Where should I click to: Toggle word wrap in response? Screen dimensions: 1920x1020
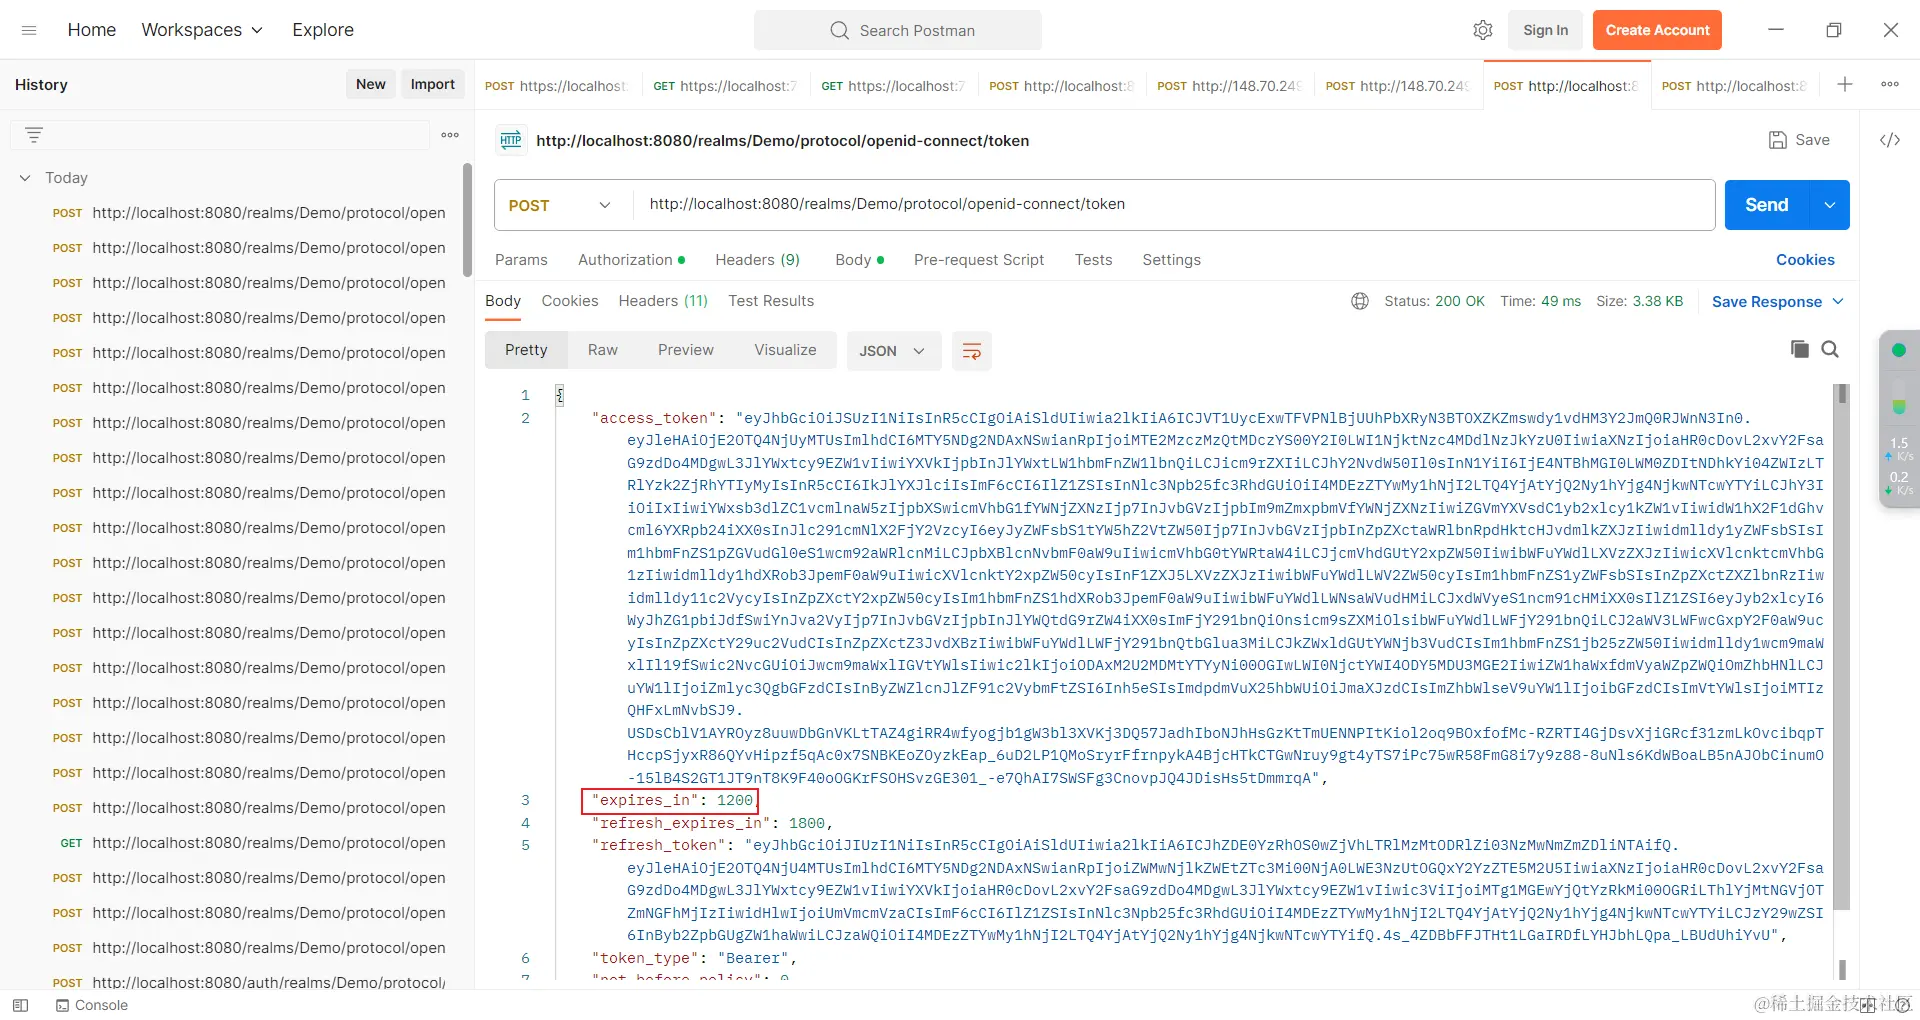[x=971, y=351]
